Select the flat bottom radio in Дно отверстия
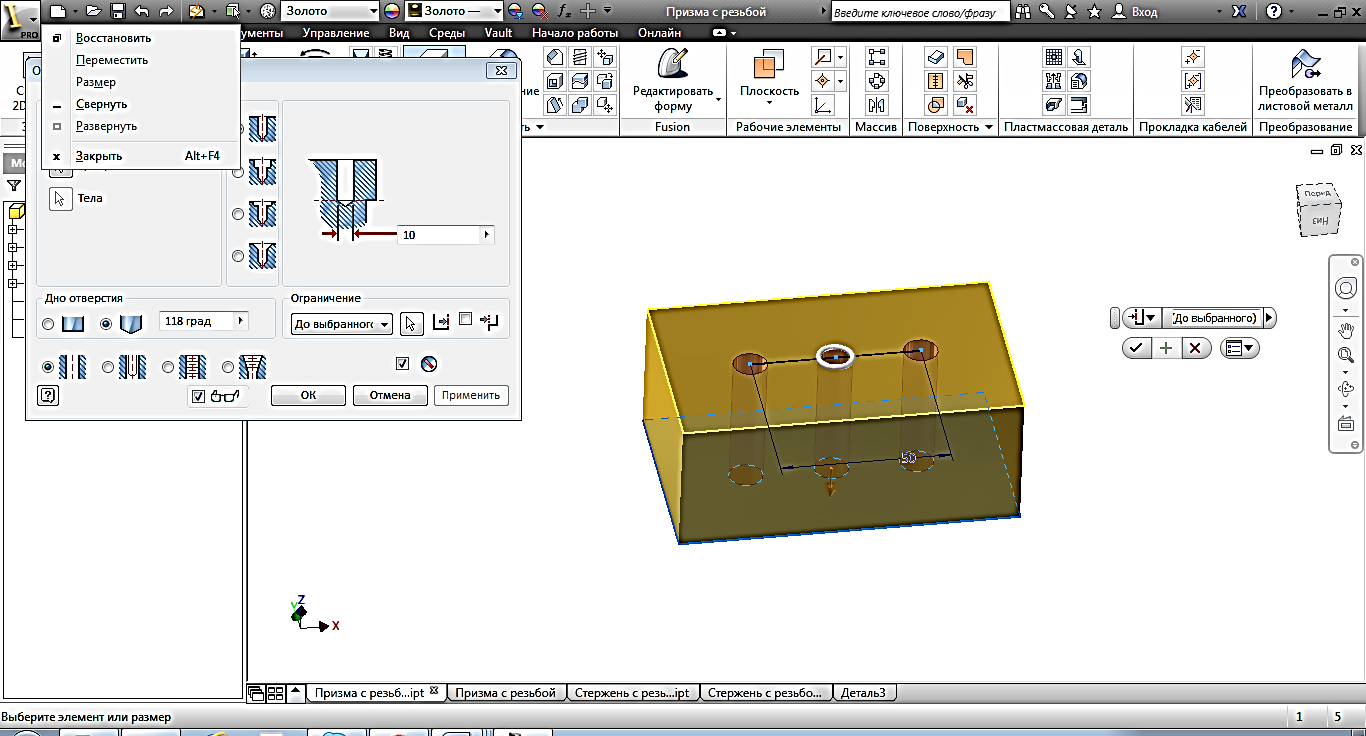This screenshot has width=1366, height=736. [x=48, y=324]
